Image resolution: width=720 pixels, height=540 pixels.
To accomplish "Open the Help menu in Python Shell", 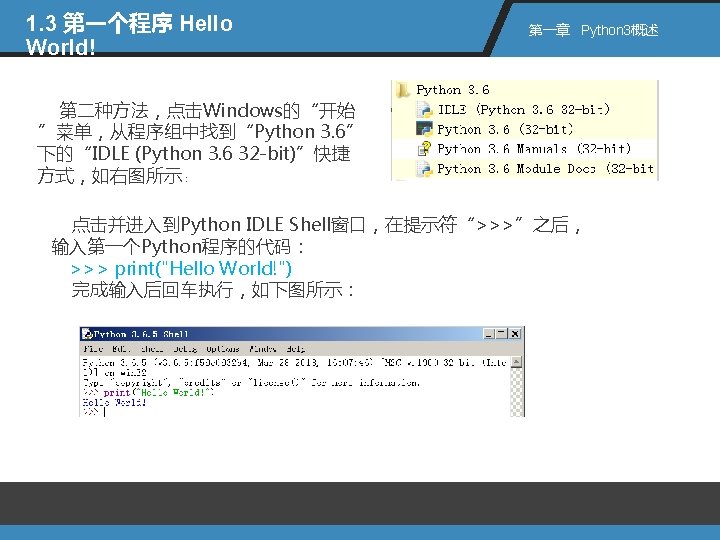I will coord(296,349).
